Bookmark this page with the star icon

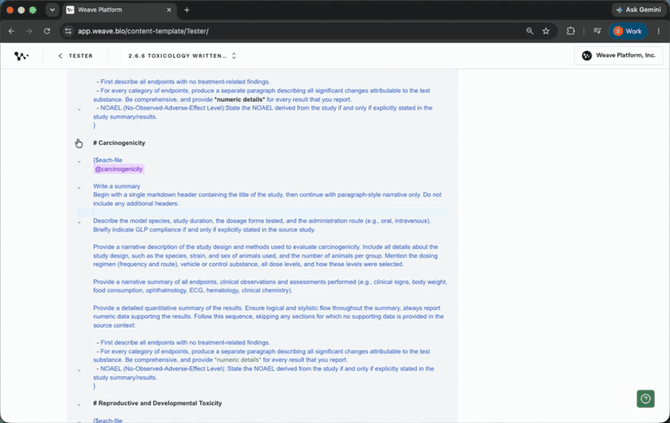546,31
